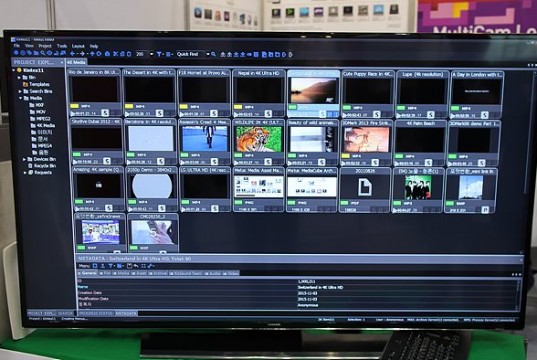Click the funnel filter icon in Metadata toolbar
This screenshot has width=537, height=360.
pos(111,266)
